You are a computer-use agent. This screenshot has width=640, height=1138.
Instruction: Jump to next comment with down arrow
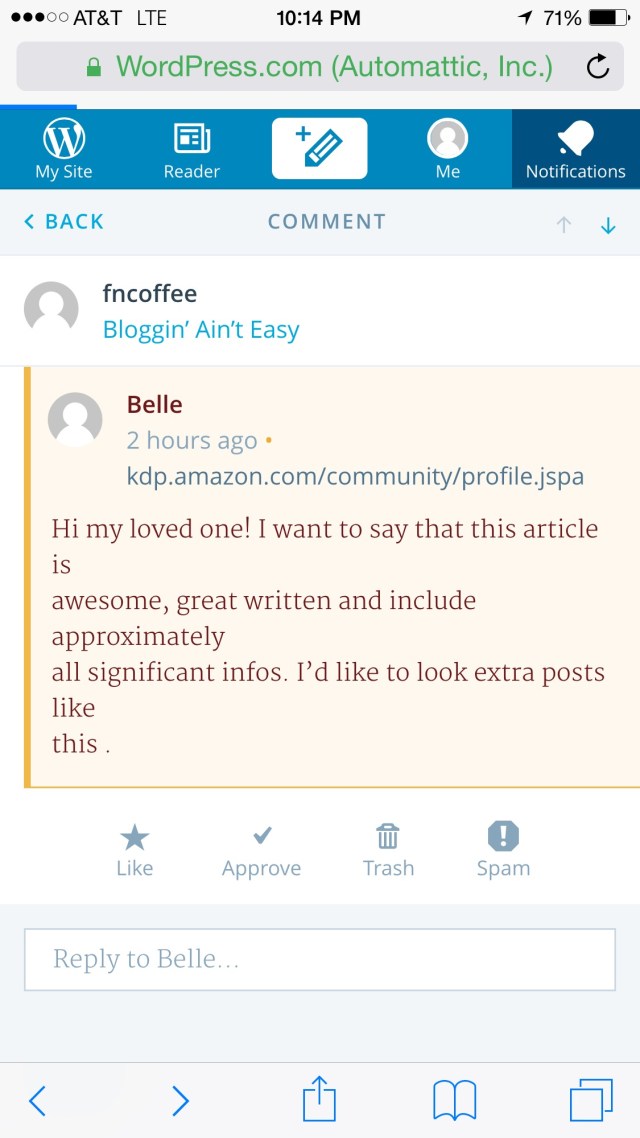[x=608, y=225]
